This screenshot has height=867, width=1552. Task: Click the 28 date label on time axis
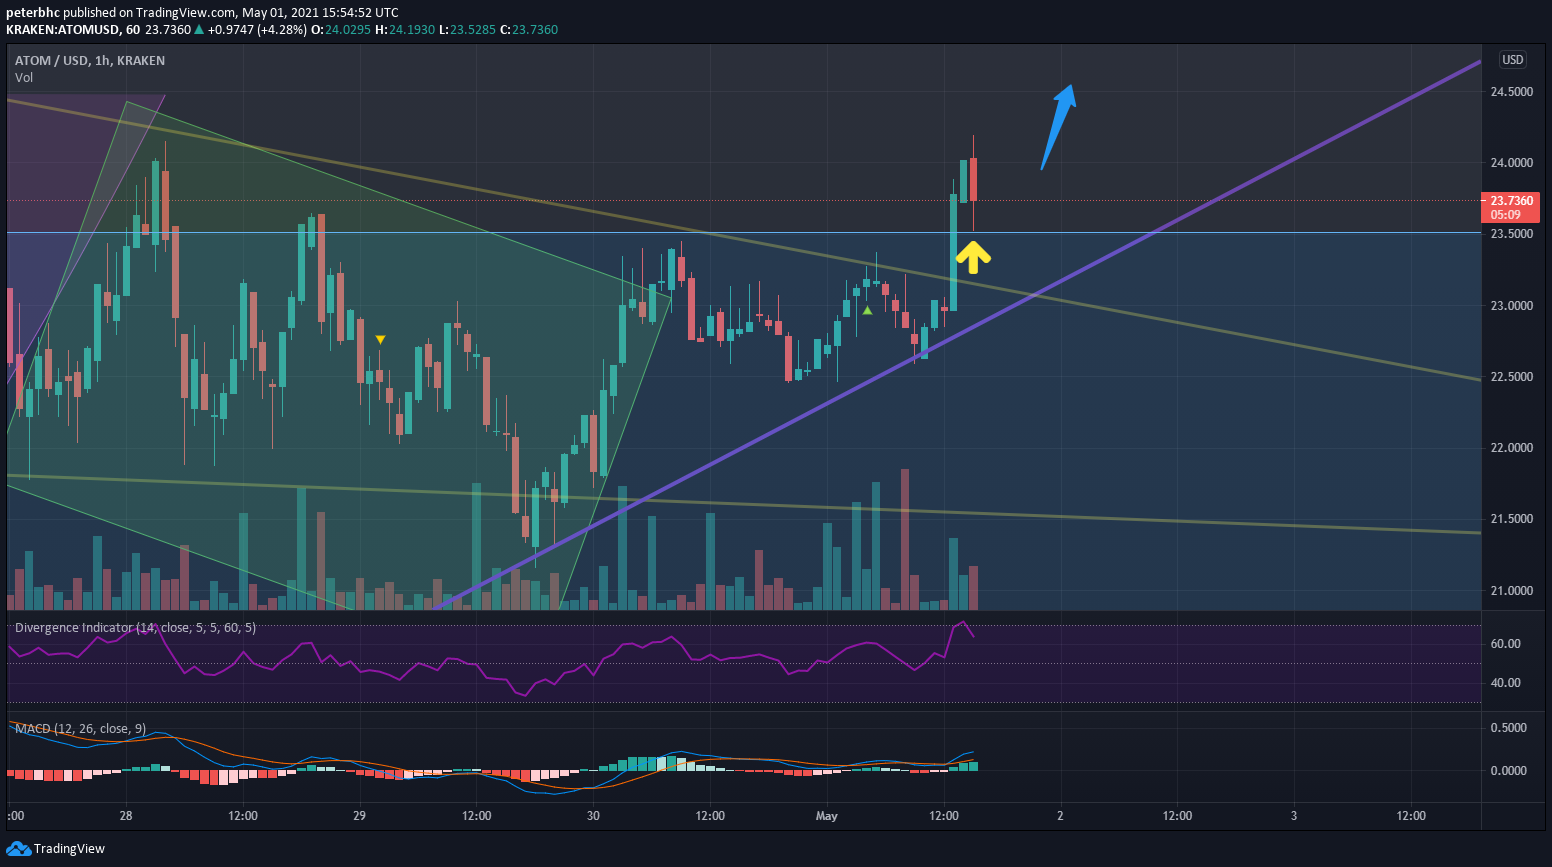pyautogui.click(x=126, y=816)
